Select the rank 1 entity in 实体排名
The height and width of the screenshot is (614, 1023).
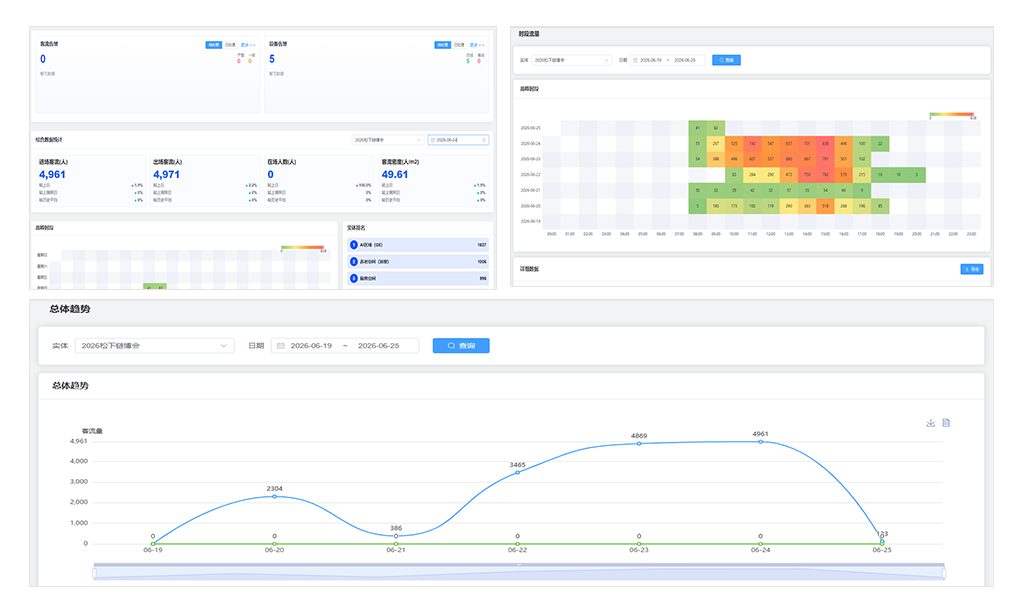(418, 245)
